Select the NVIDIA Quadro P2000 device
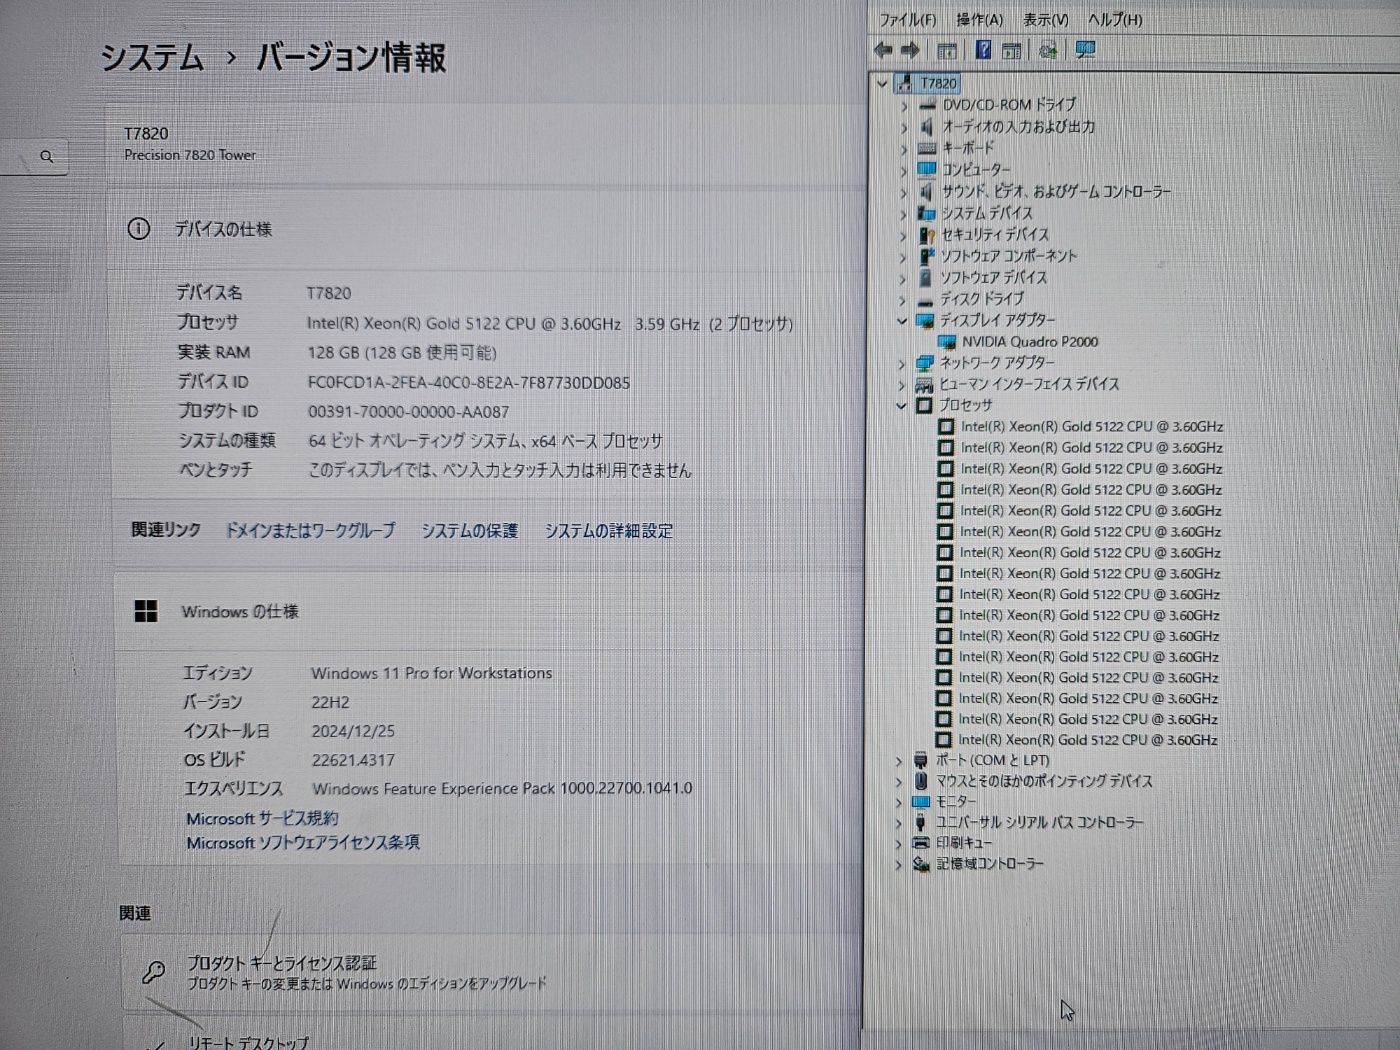Image resolution: width=1400 pixels, height=1050 pixels. pyautogui.click(x=1030, y=342)
